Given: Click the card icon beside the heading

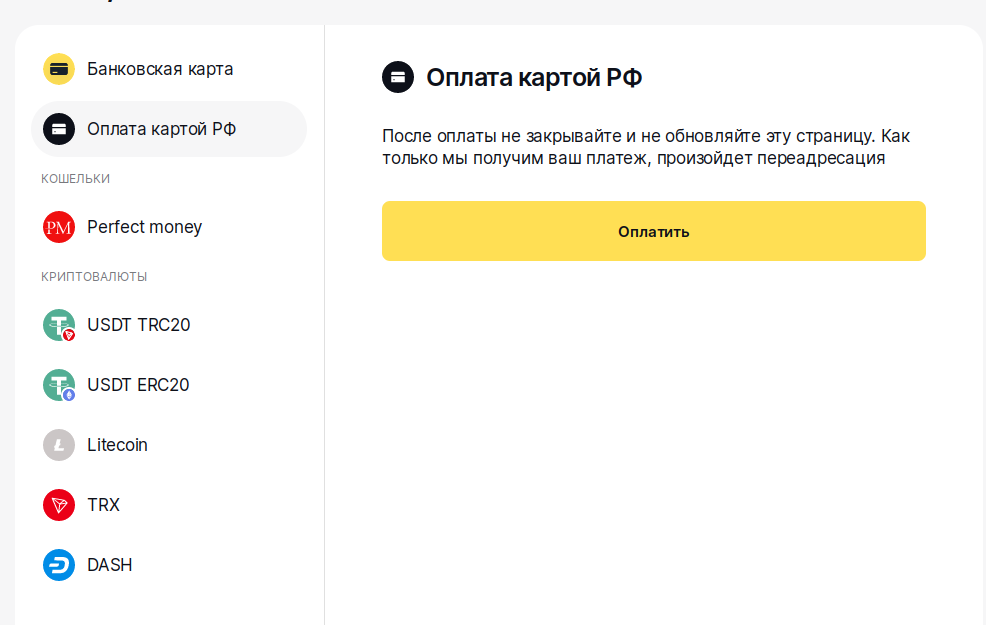Looking at the screenshot, I should click(398, 77).
